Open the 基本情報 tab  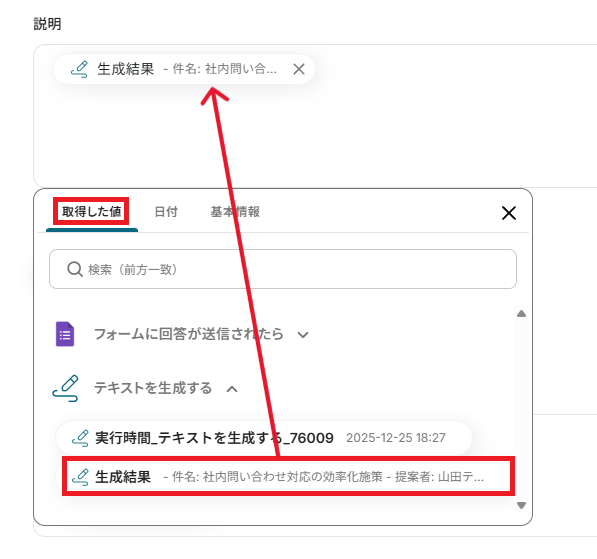click(x=235, y=212)
